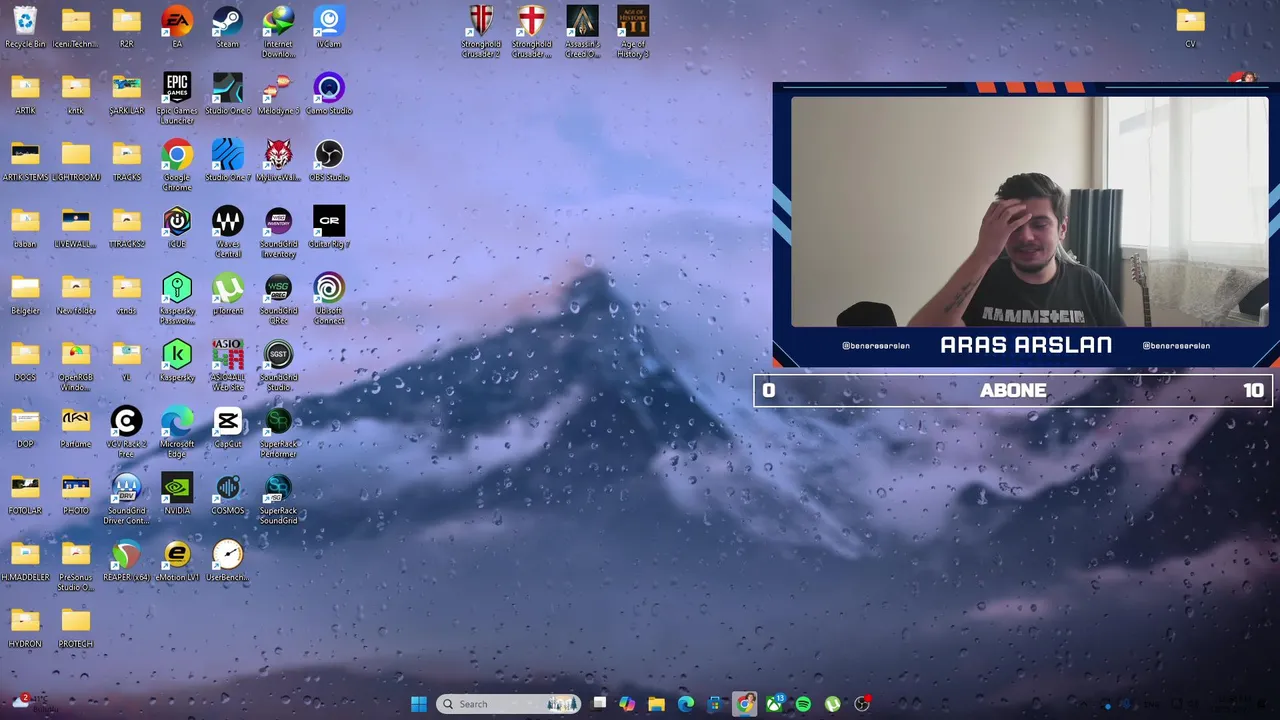Open the Windows Start menu
This screenshot has height=720, width=1280.
419,704
